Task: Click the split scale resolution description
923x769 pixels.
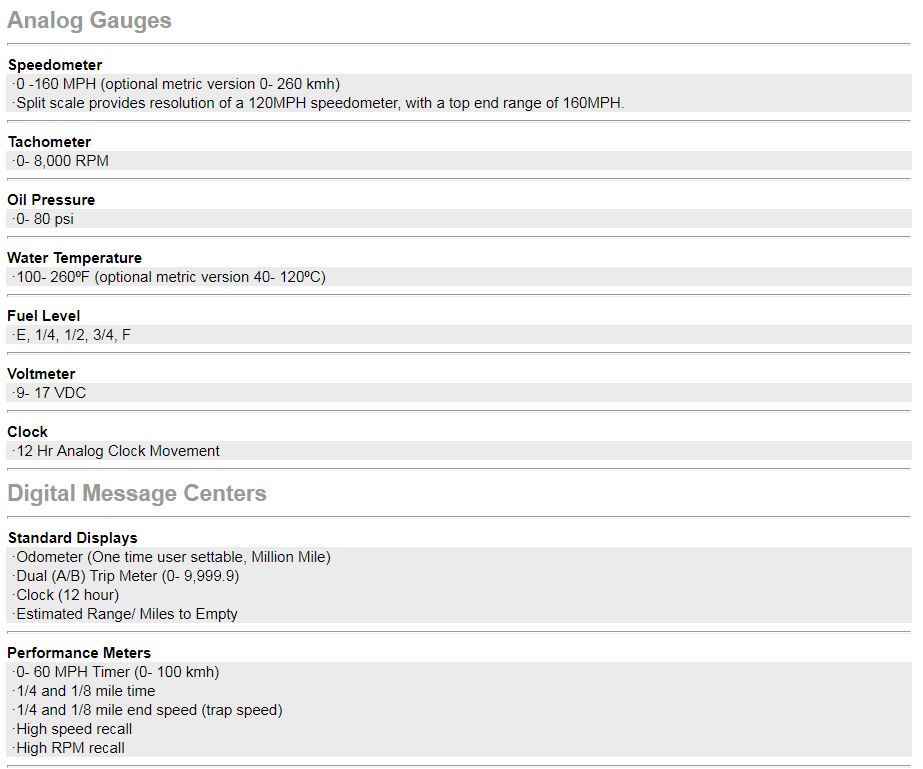Action: [x=320, y=103]
